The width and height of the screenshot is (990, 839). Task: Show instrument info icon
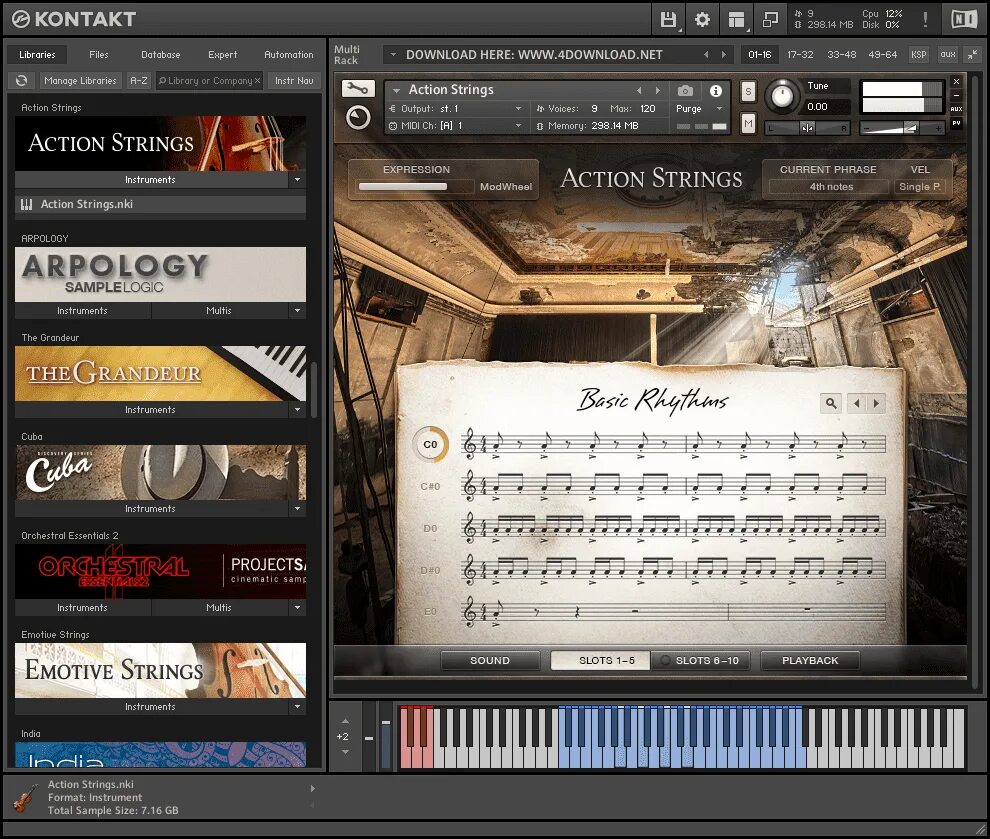coord(715,91)
